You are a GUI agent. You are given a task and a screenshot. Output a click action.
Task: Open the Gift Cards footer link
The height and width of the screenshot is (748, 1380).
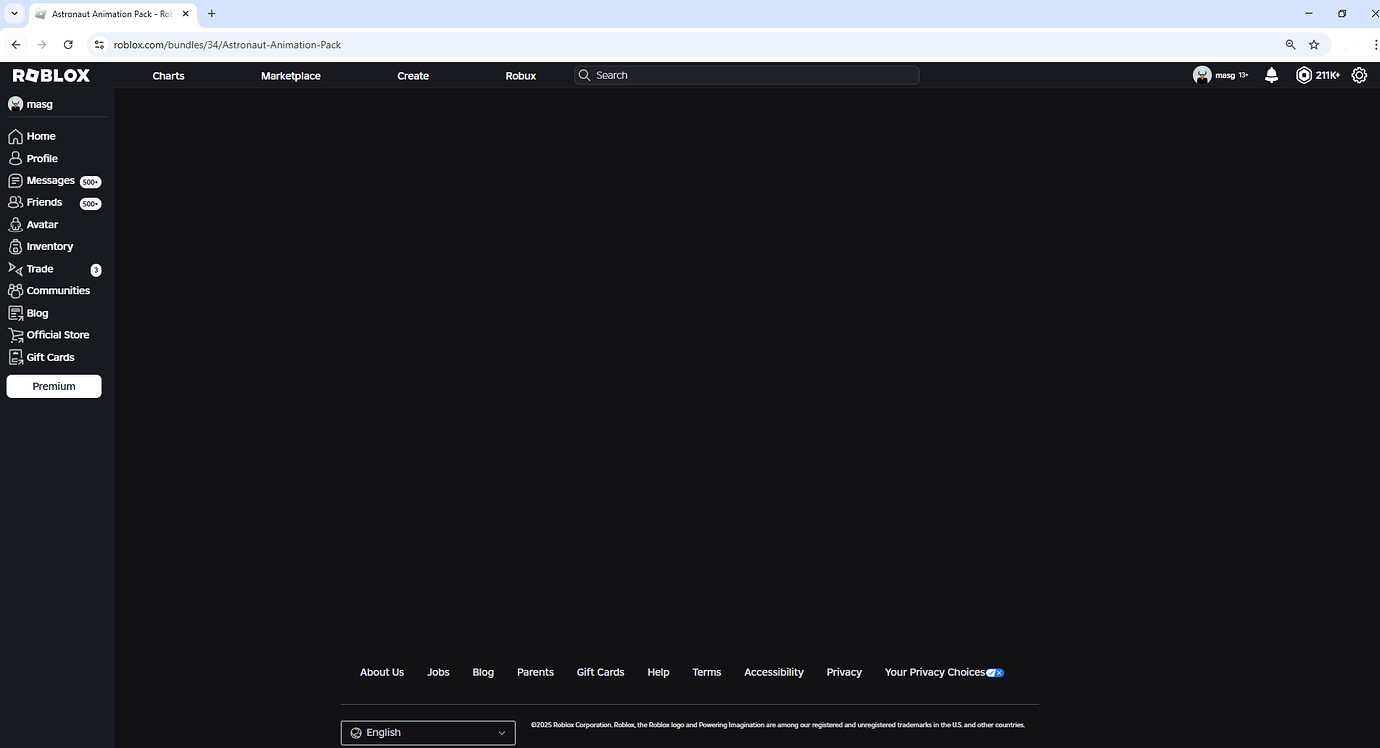[x=600, y=672]
